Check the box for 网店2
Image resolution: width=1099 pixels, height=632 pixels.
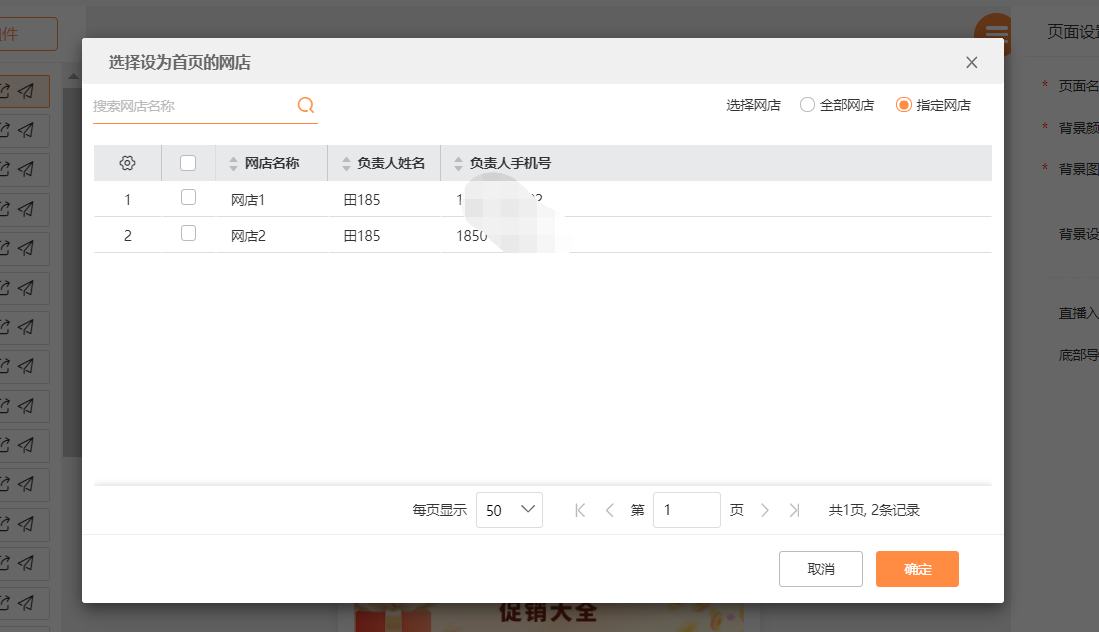point(188,233)
